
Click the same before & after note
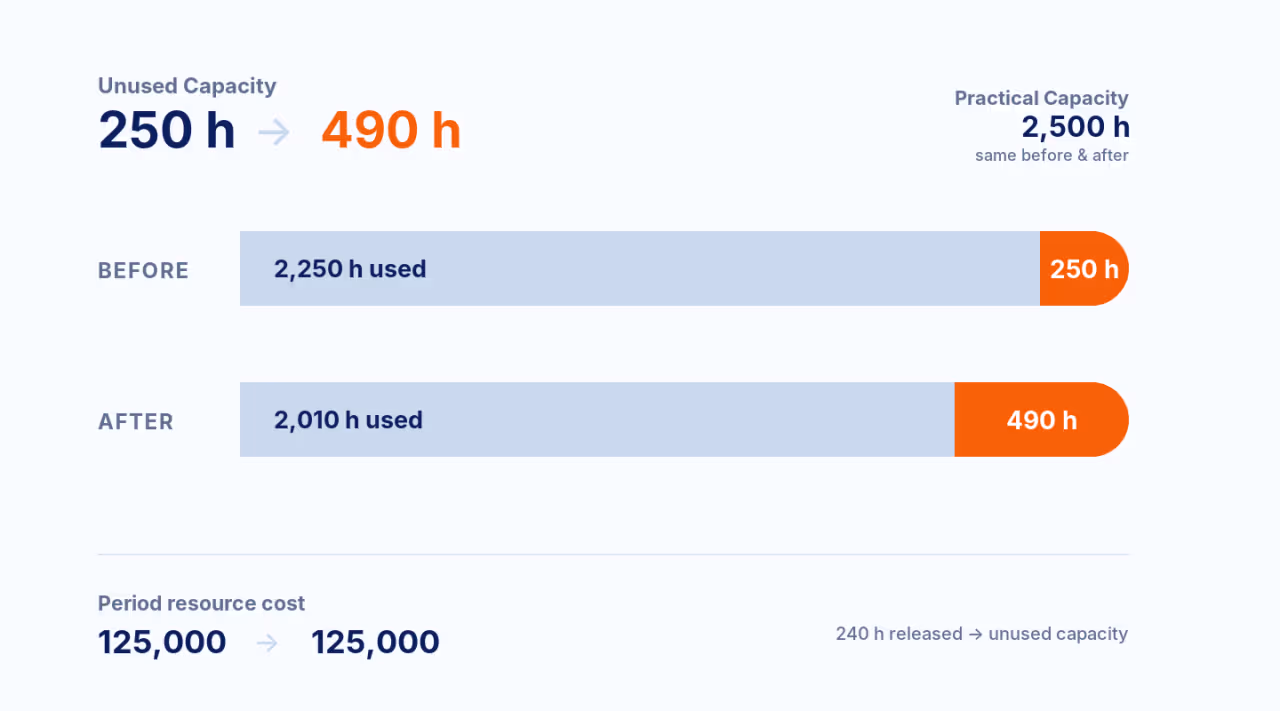pyautogui.click(x=1052, y=155)
